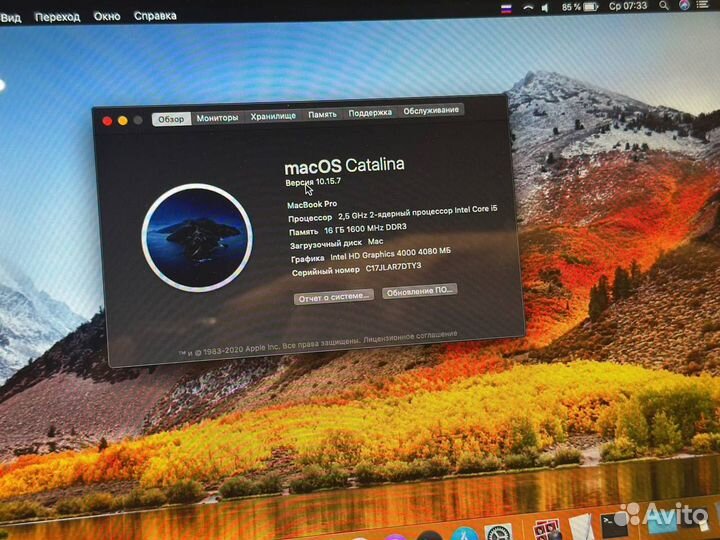
Task: Open App Store from the Dock
Action: click(x=464, y=534)
